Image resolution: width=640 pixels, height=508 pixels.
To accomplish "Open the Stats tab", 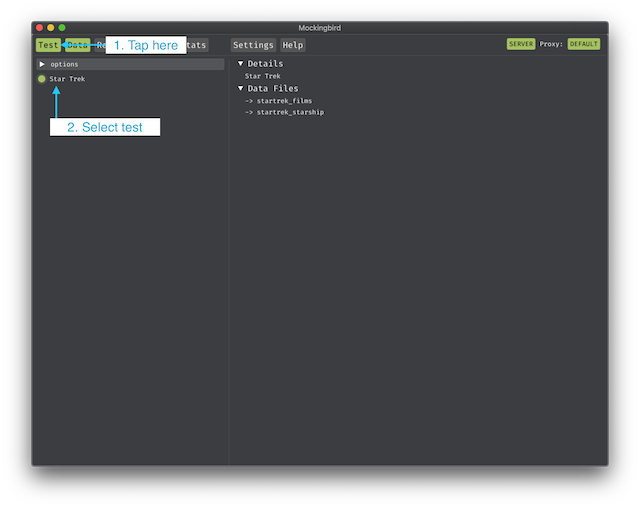I will [197, 45].
